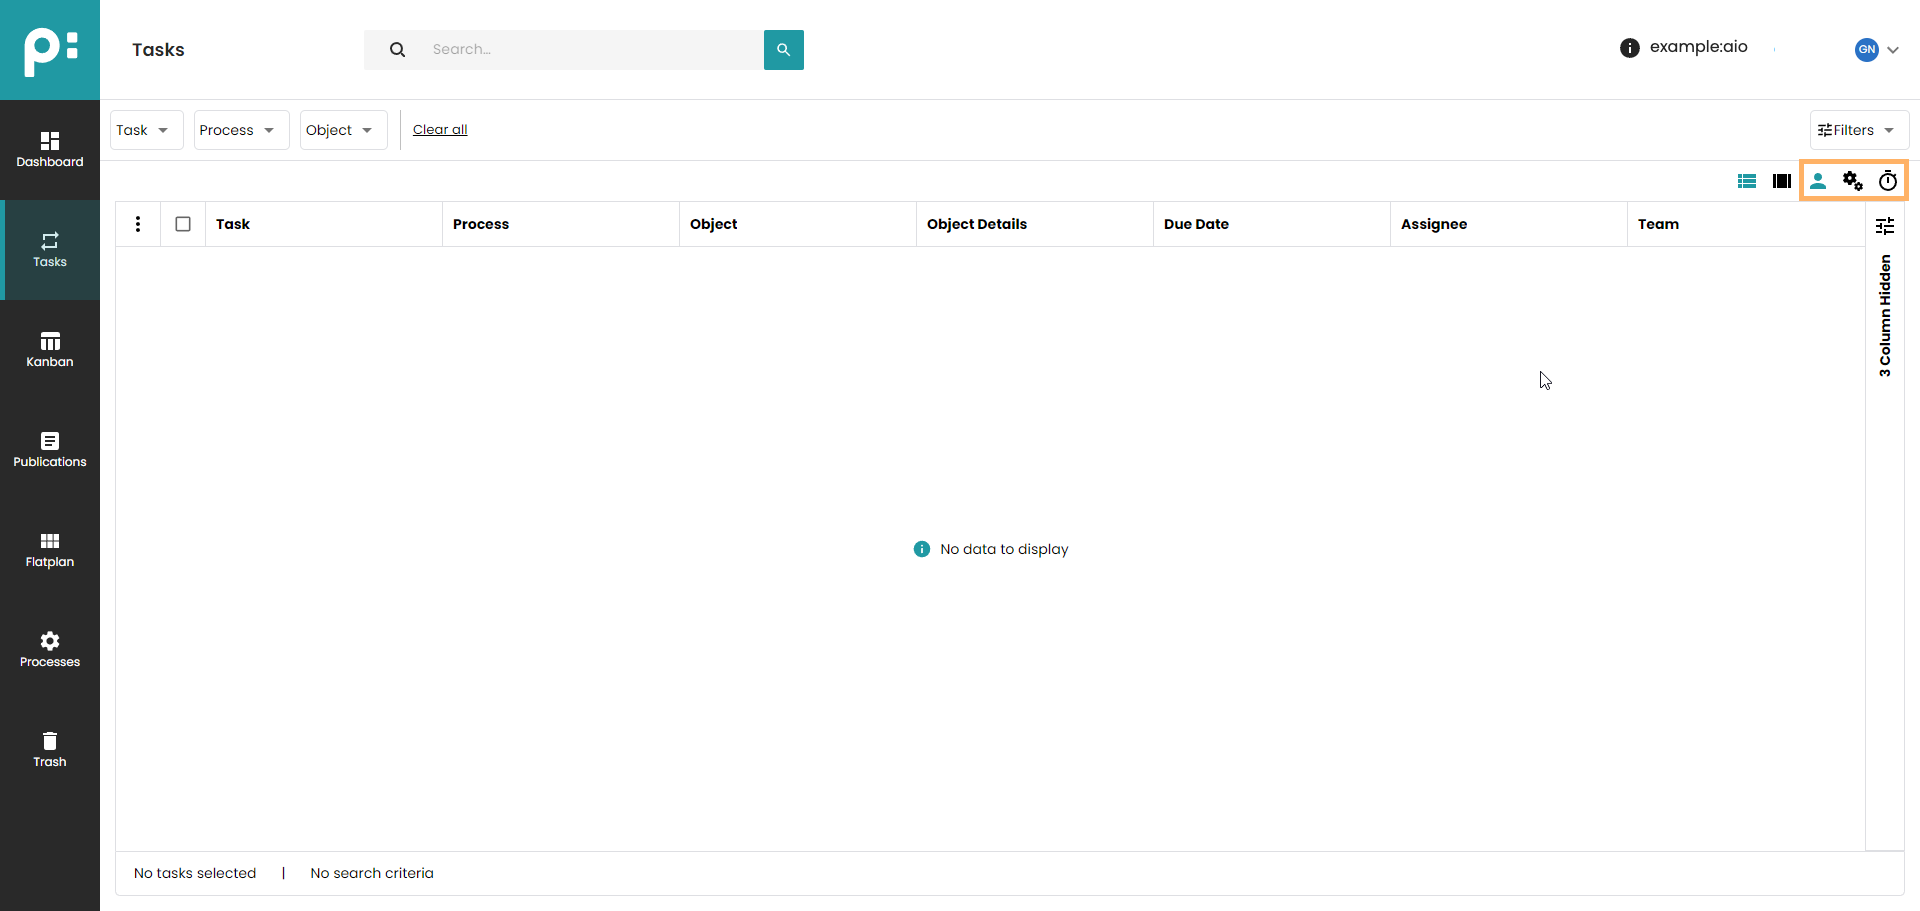This screenshot has width=1920, height=911.
Task: Go to Kanban in the sidebar
Action: click(x=50, y=350)
